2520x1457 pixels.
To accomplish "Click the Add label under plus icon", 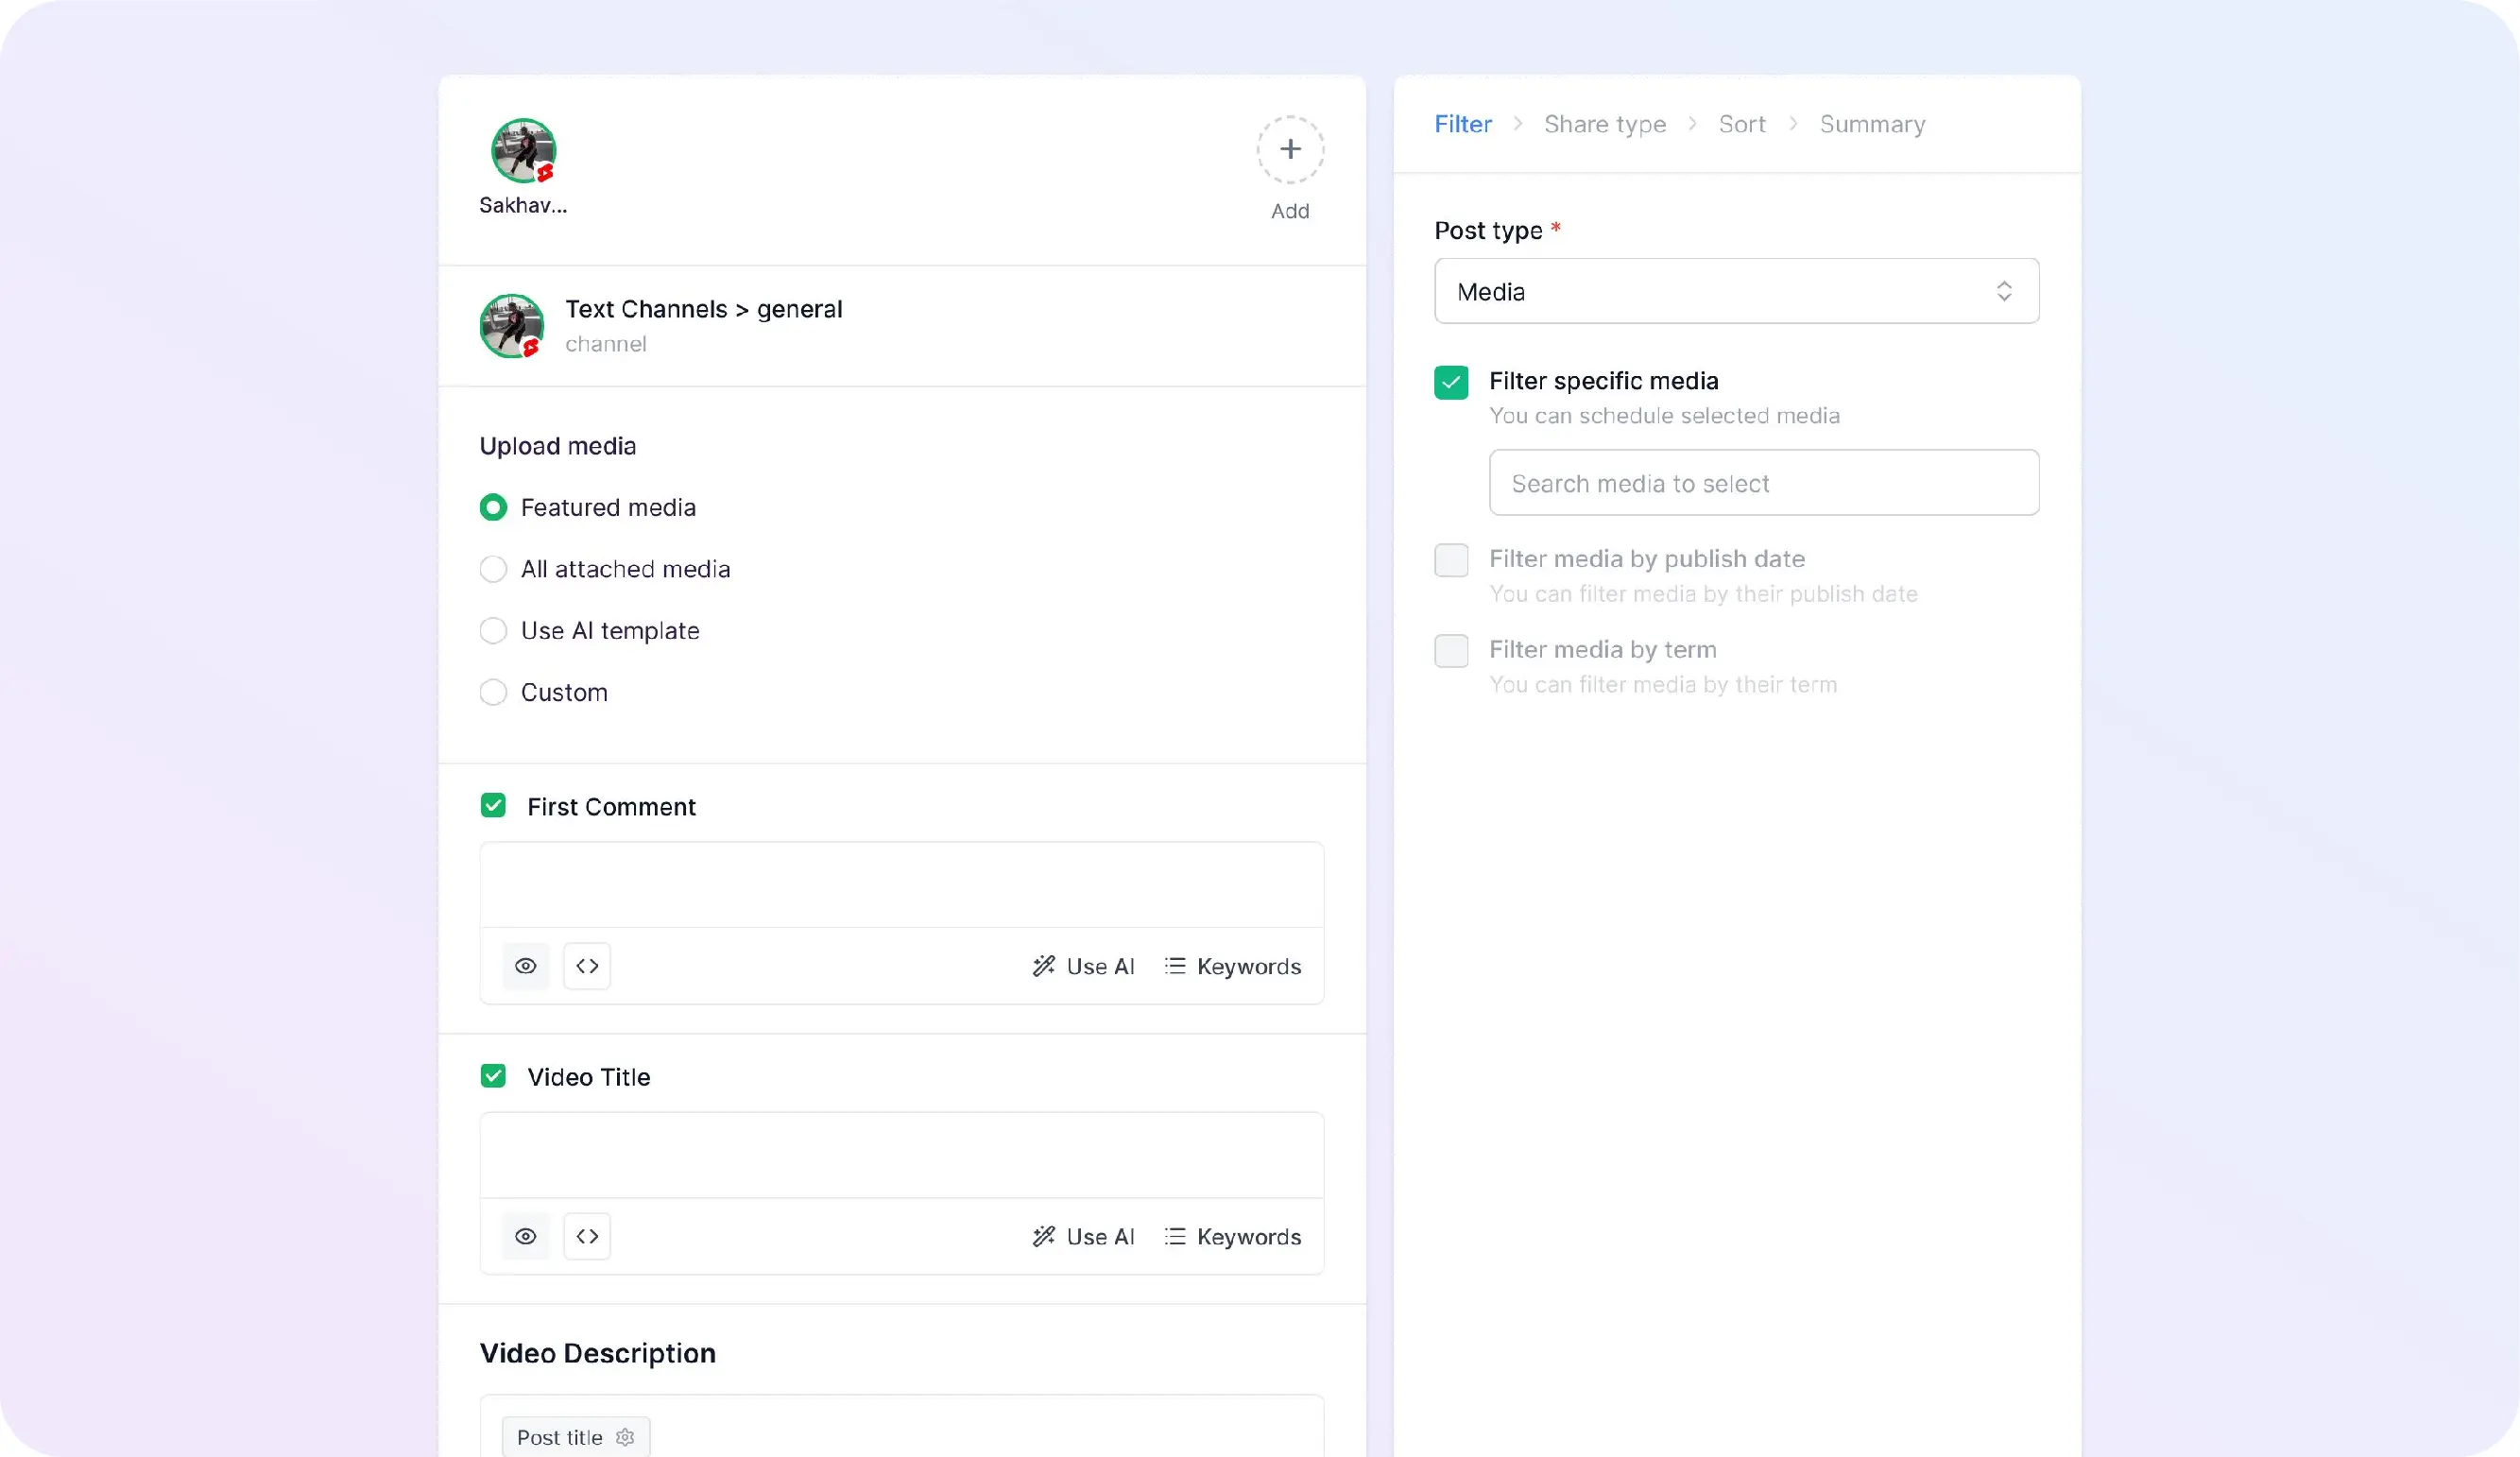I will pos(1289,211).
